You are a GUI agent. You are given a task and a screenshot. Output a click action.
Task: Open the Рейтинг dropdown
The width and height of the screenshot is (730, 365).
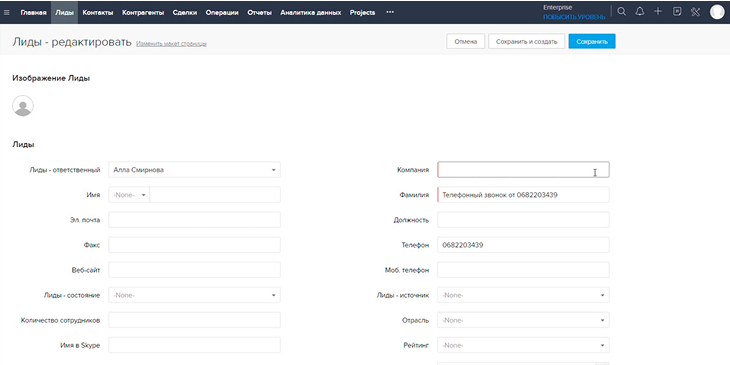point(523,345)
